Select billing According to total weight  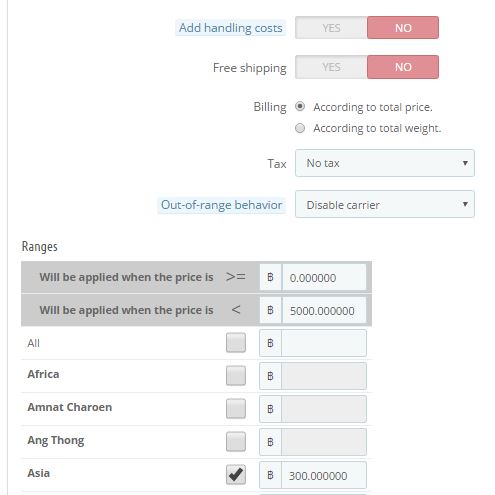pos(300,128)
